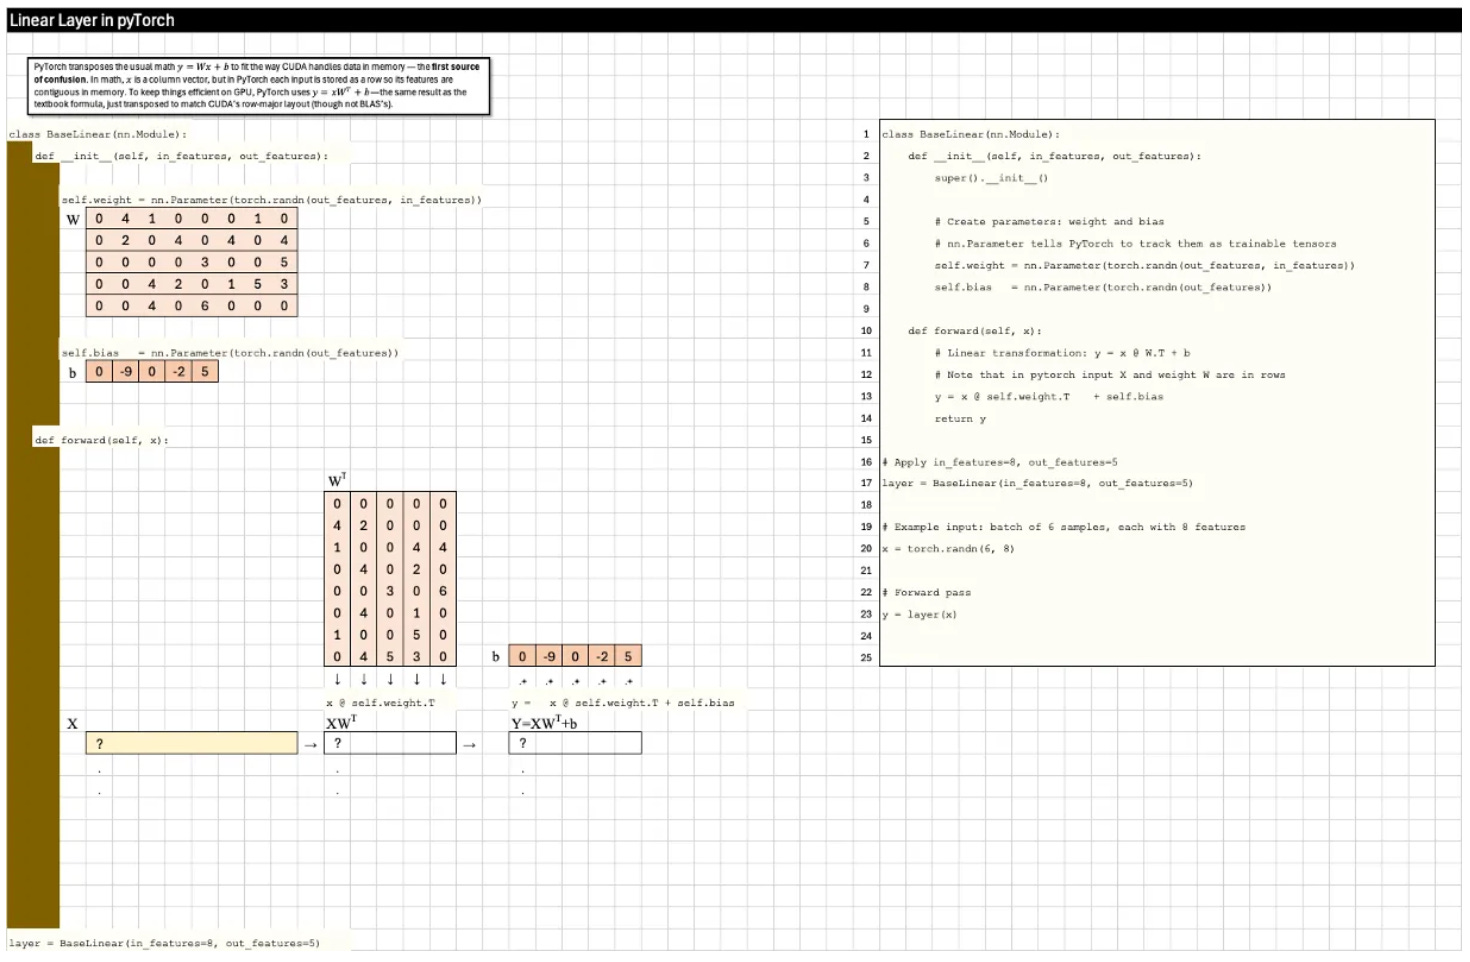Click the 'W' label beside the weight matrix
Image resolution: width=1470 pixels, height=962 pixels.
point(73,219)
